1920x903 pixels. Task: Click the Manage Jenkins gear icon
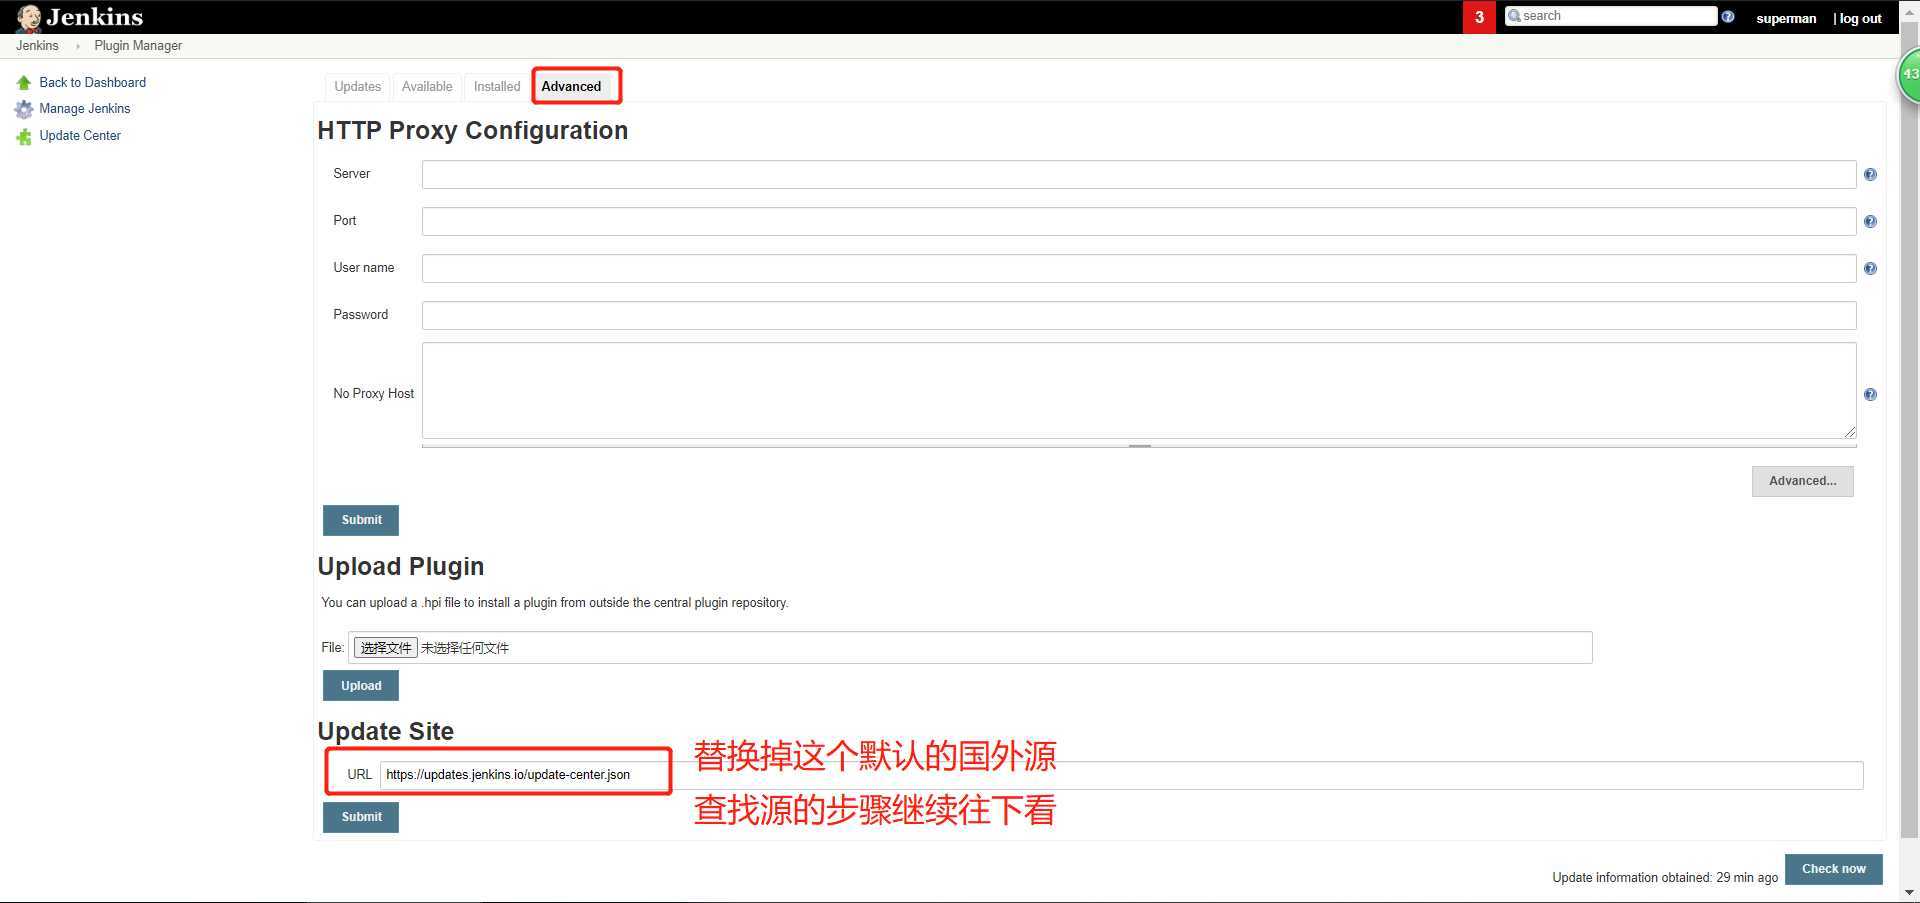24,109
